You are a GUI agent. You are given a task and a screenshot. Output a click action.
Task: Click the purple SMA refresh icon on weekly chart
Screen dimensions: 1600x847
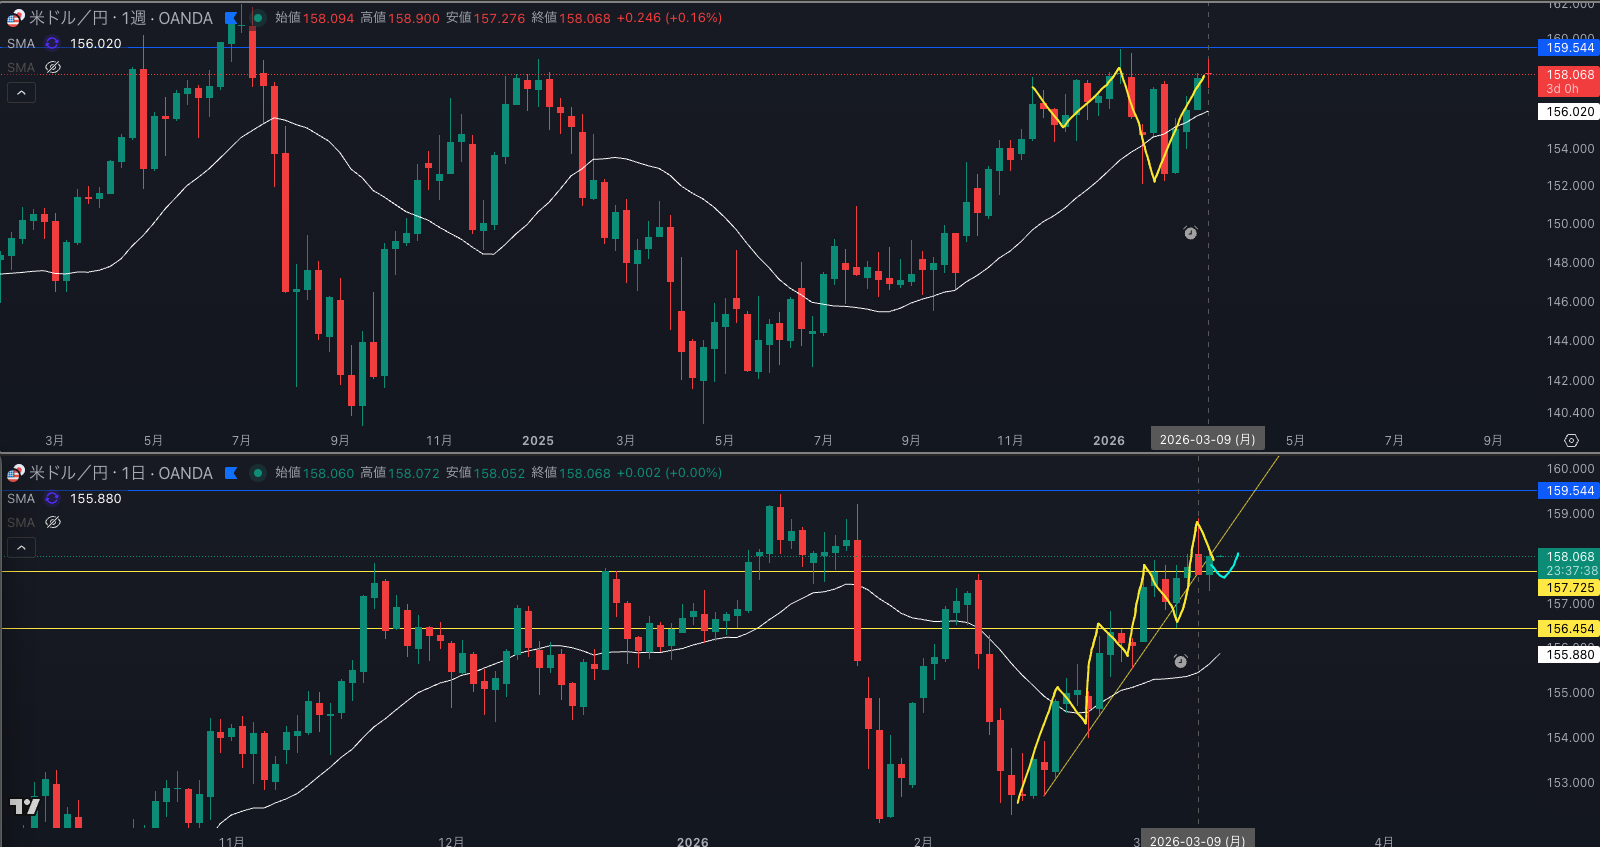(52, 43)
